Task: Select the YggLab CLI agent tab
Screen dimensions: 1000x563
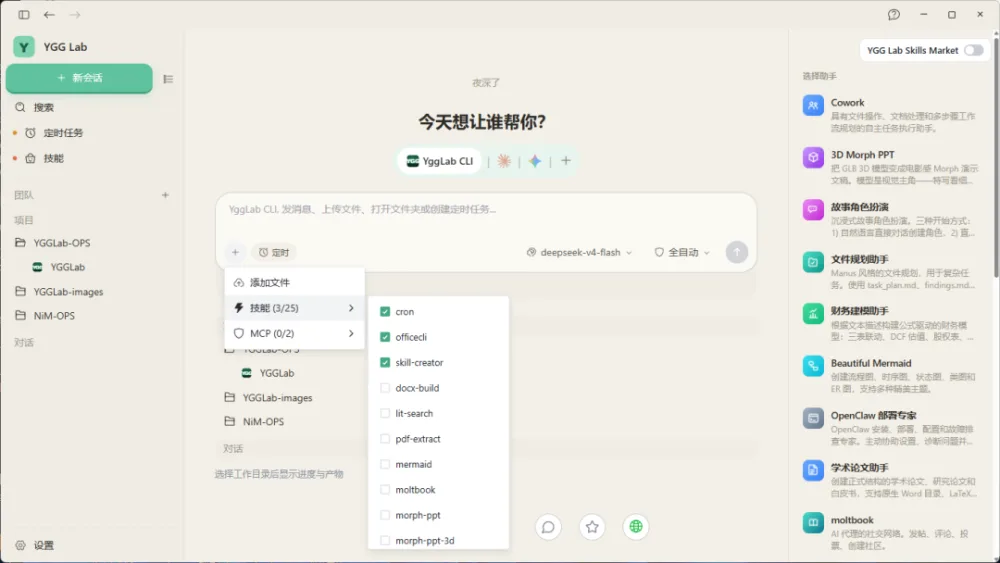Action: pos(440,161)
